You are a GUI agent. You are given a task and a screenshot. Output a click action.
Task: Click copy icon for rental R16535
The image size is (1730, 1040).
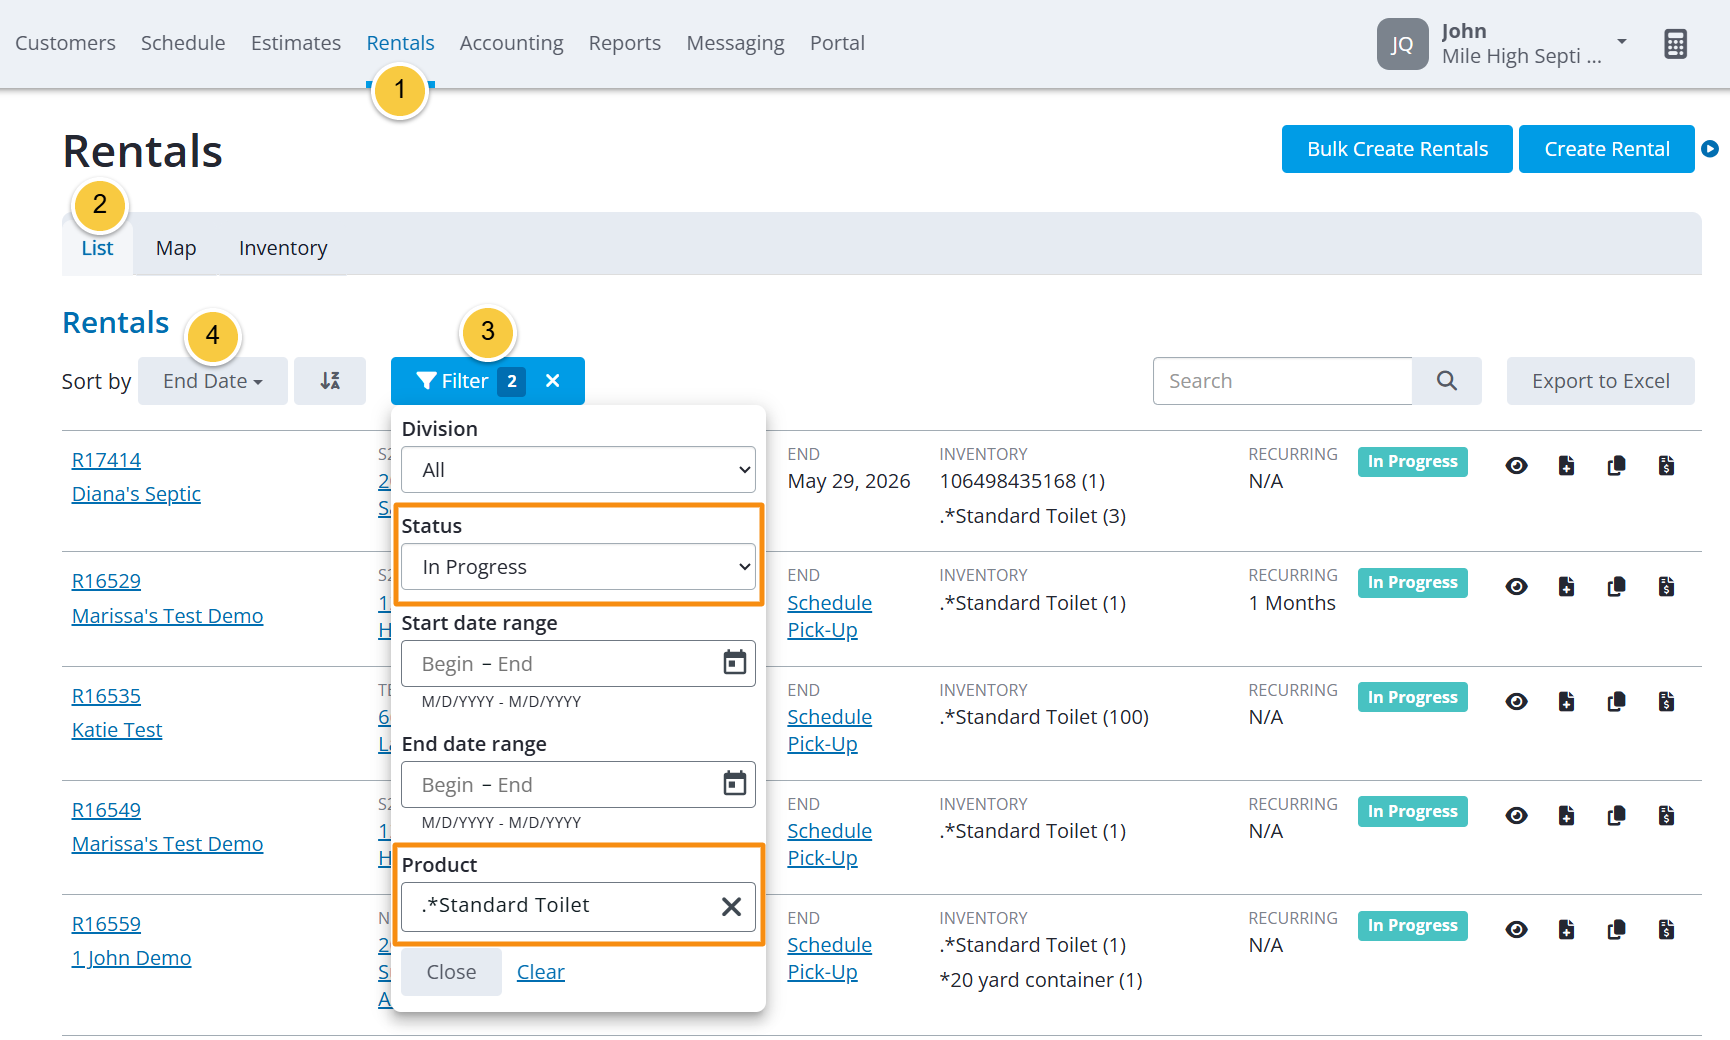(1616, 702)
